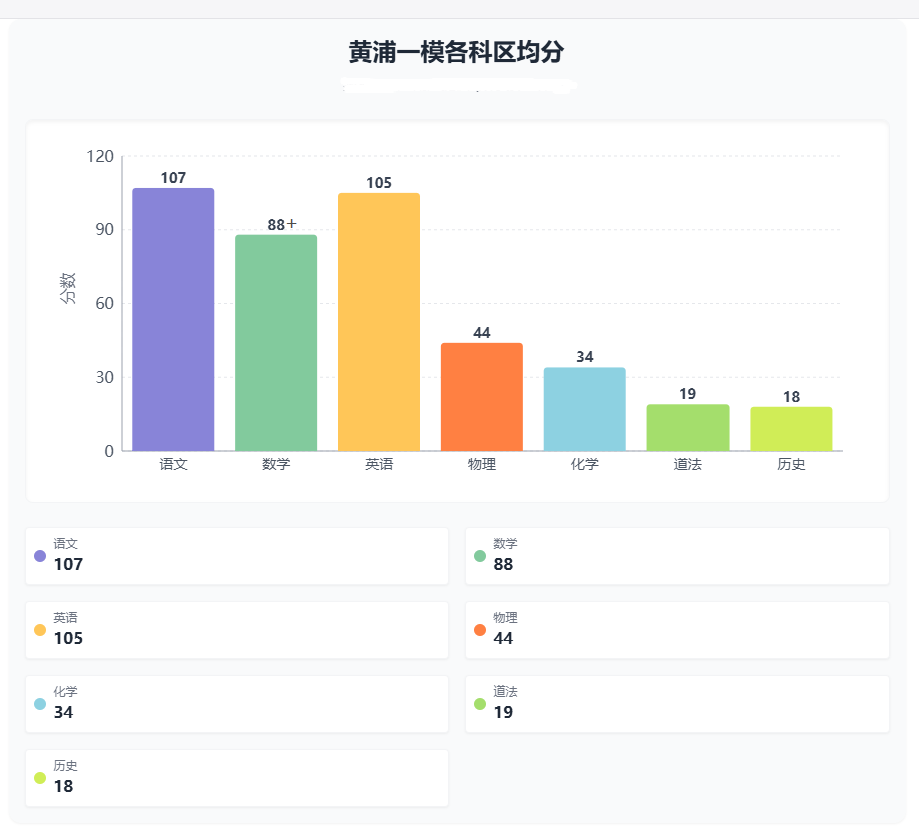Screen dimensions: 919x838
Task: Click the 120 tick on y-axis
Action: (x=101, y=156)
